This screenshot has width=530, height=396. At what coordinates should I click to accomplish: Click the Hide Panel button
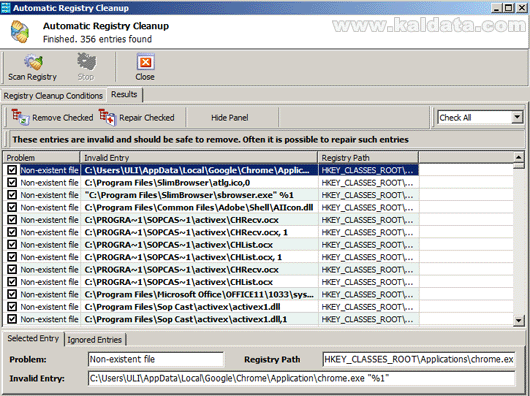(x=230, y=118)
